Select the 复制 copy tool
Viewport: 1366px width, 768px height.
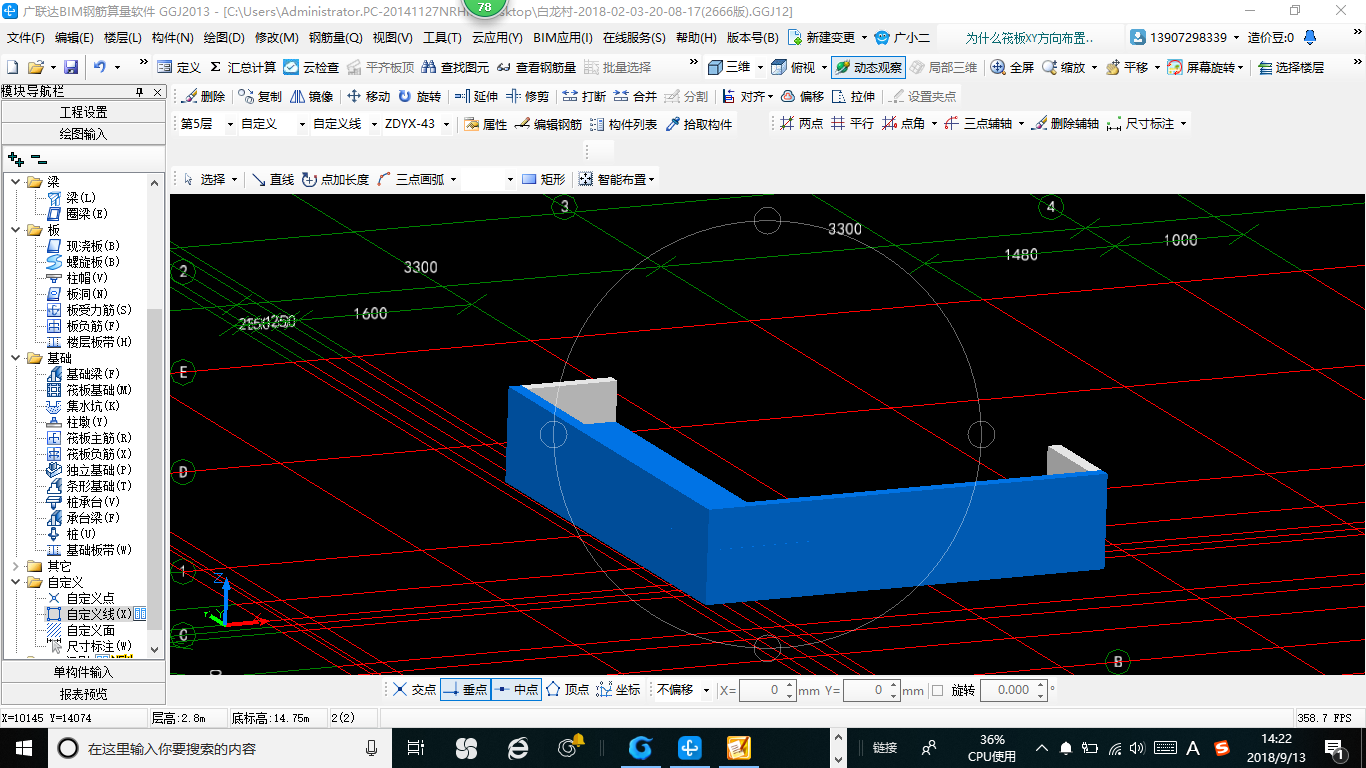260,96
